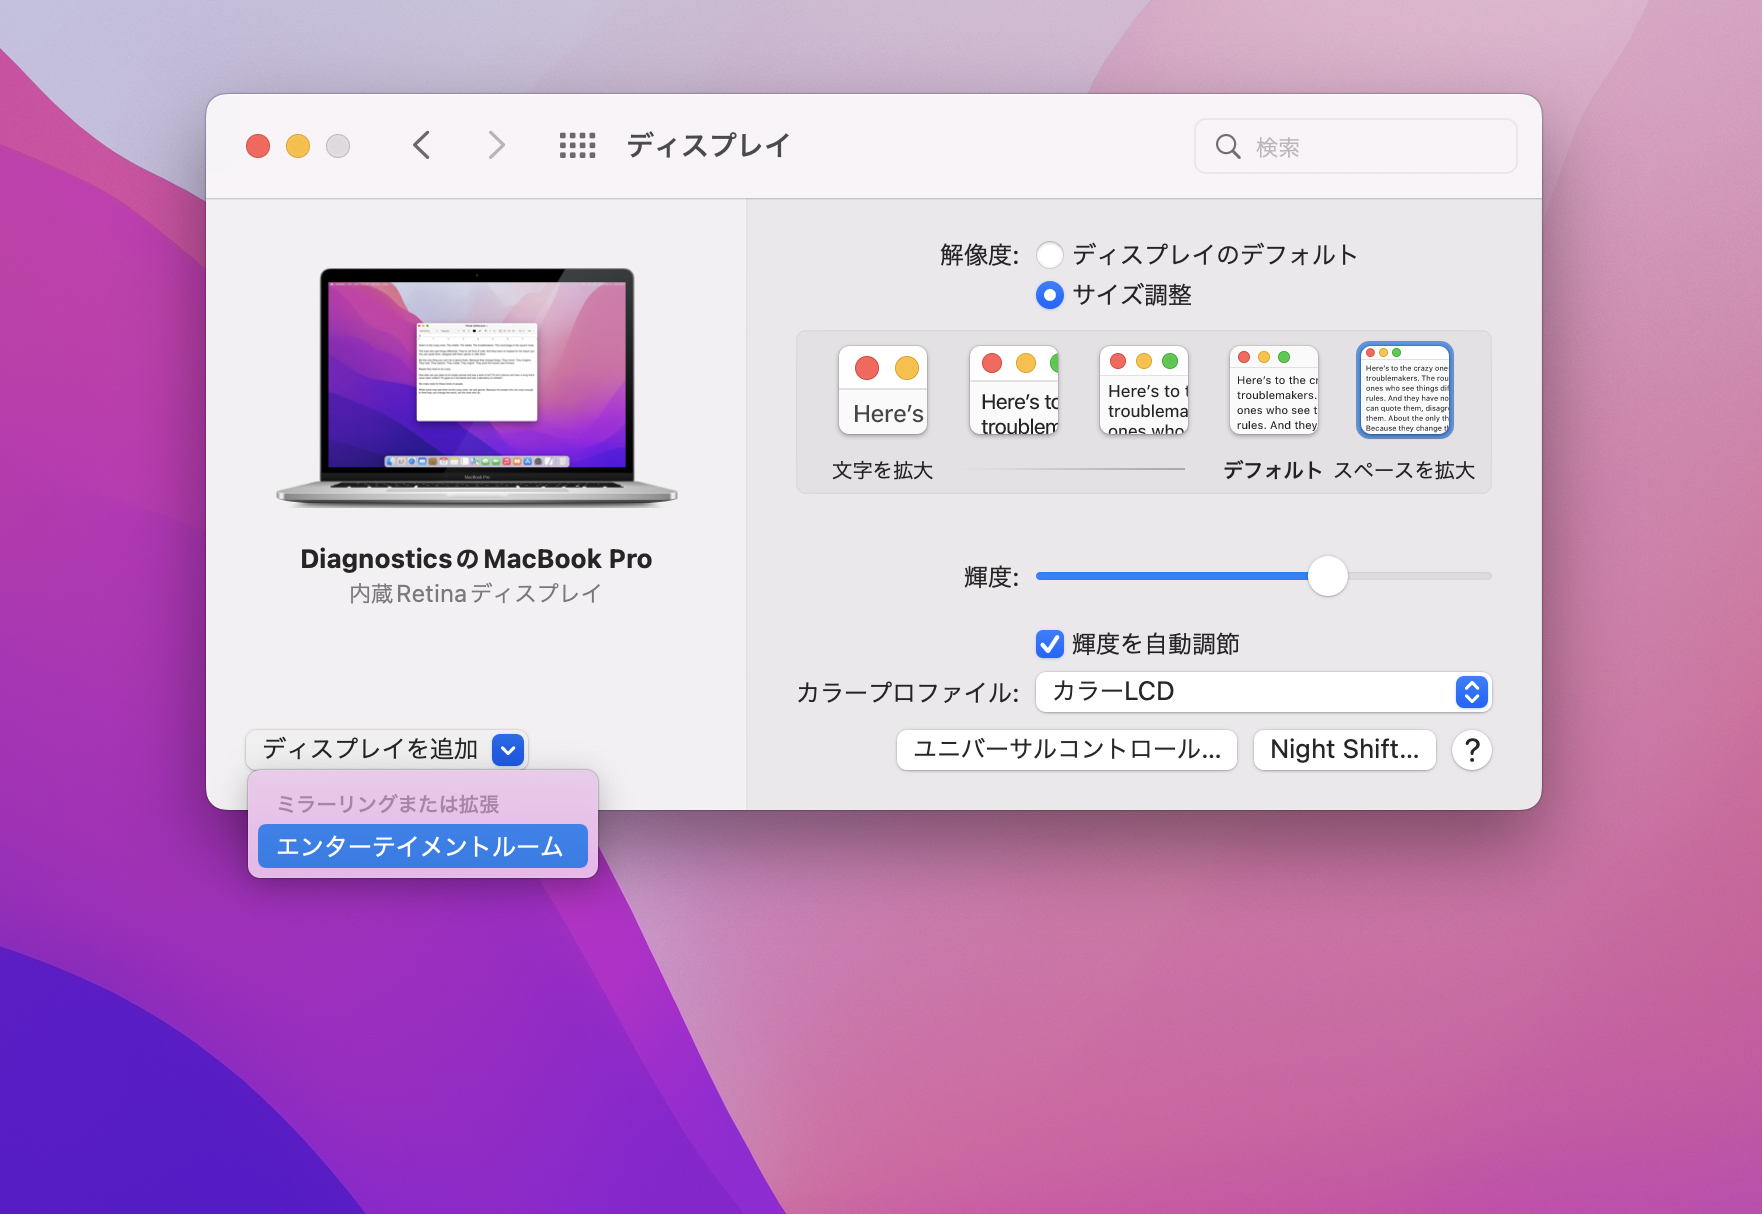Select エンターテイメントルーム menu item
The height and width of the screenshot is (1214, 1762).
click(423, 846)
